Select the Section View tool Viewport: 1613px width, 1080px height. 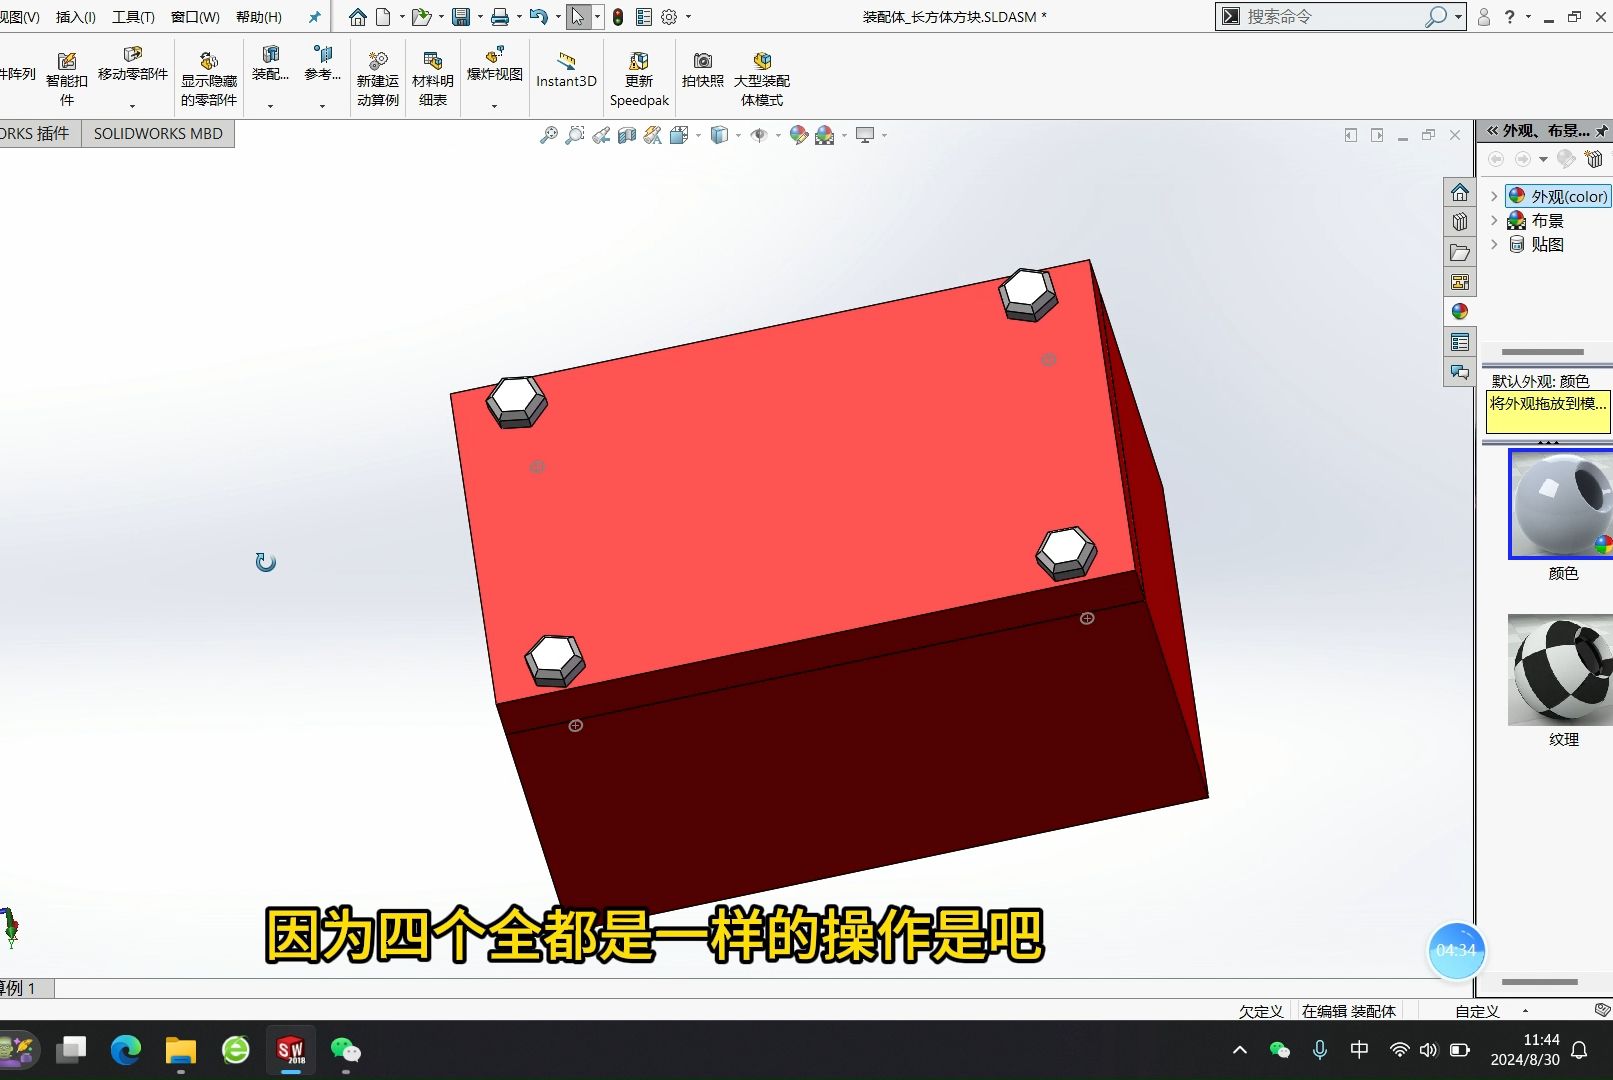coord(626,135)
